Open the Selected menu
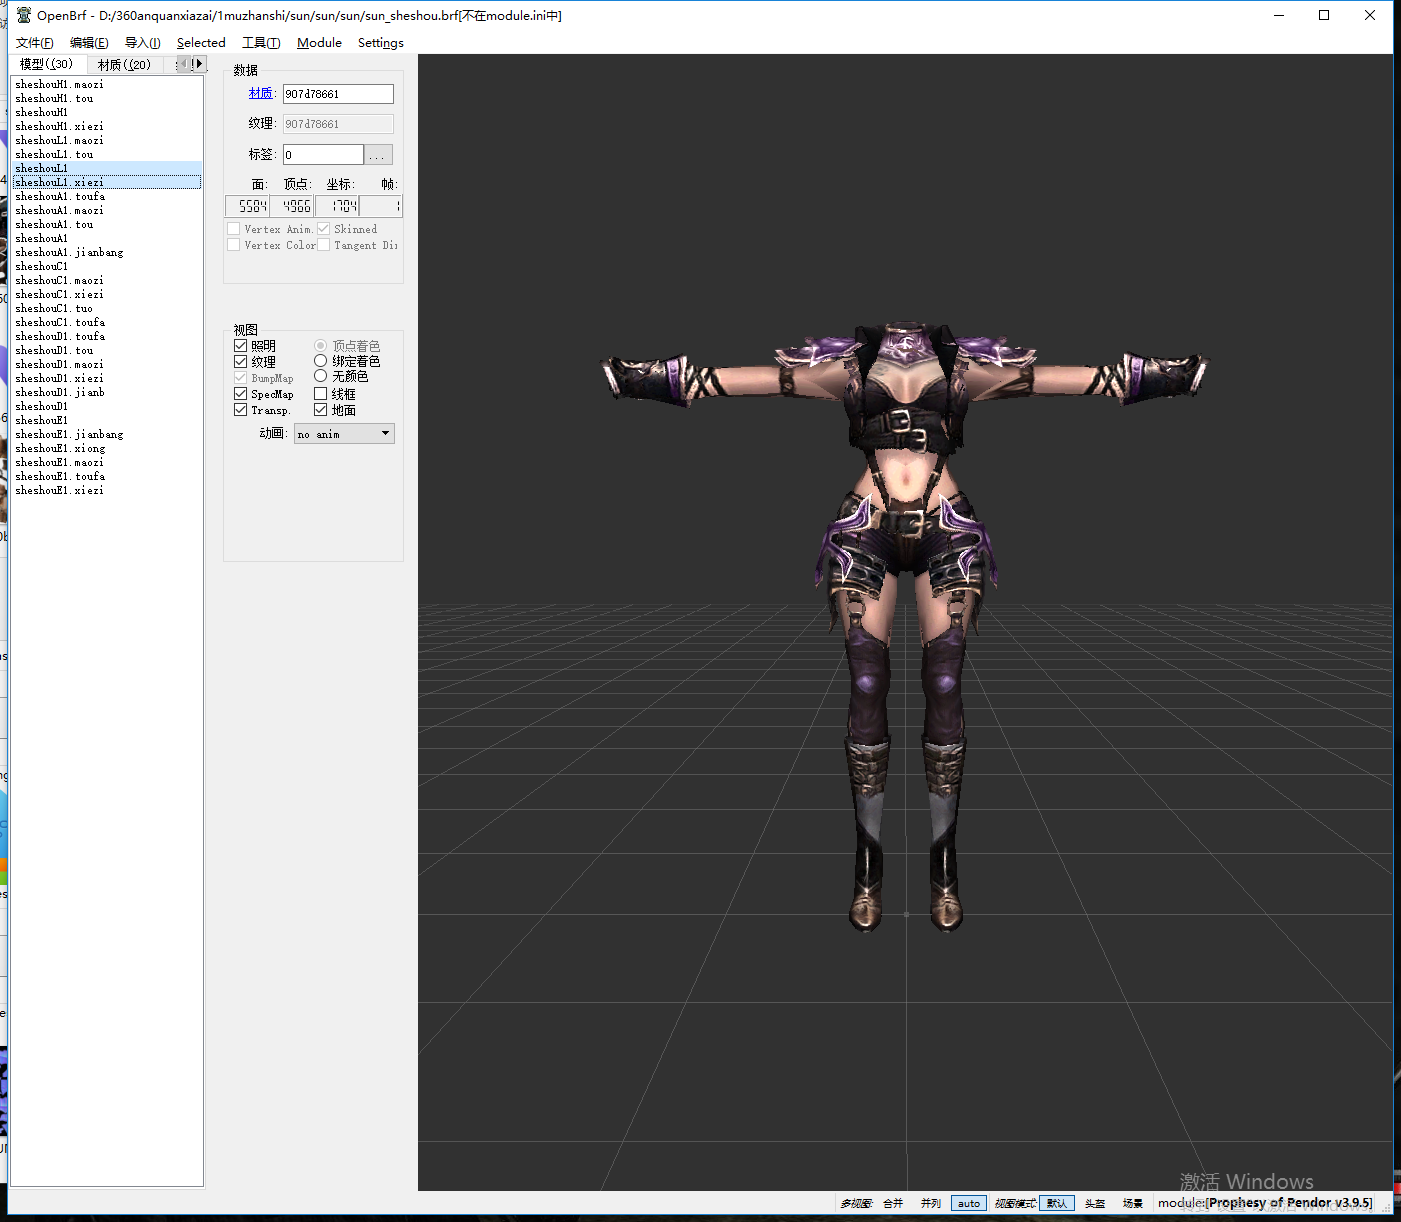 201,43
